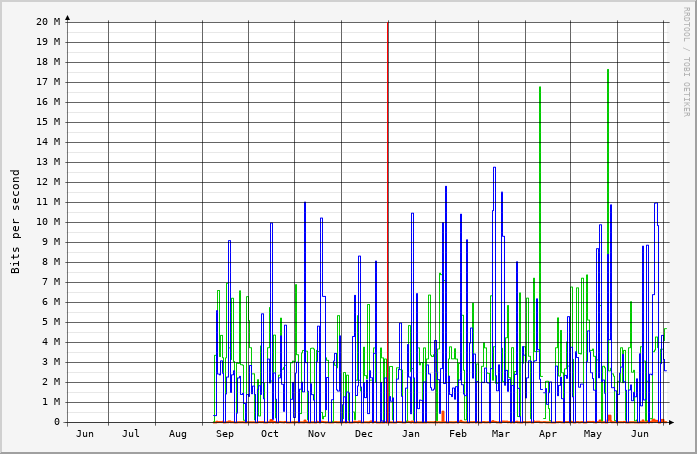
Task: Click the Mar x-axis label
Action: [501, 434]
